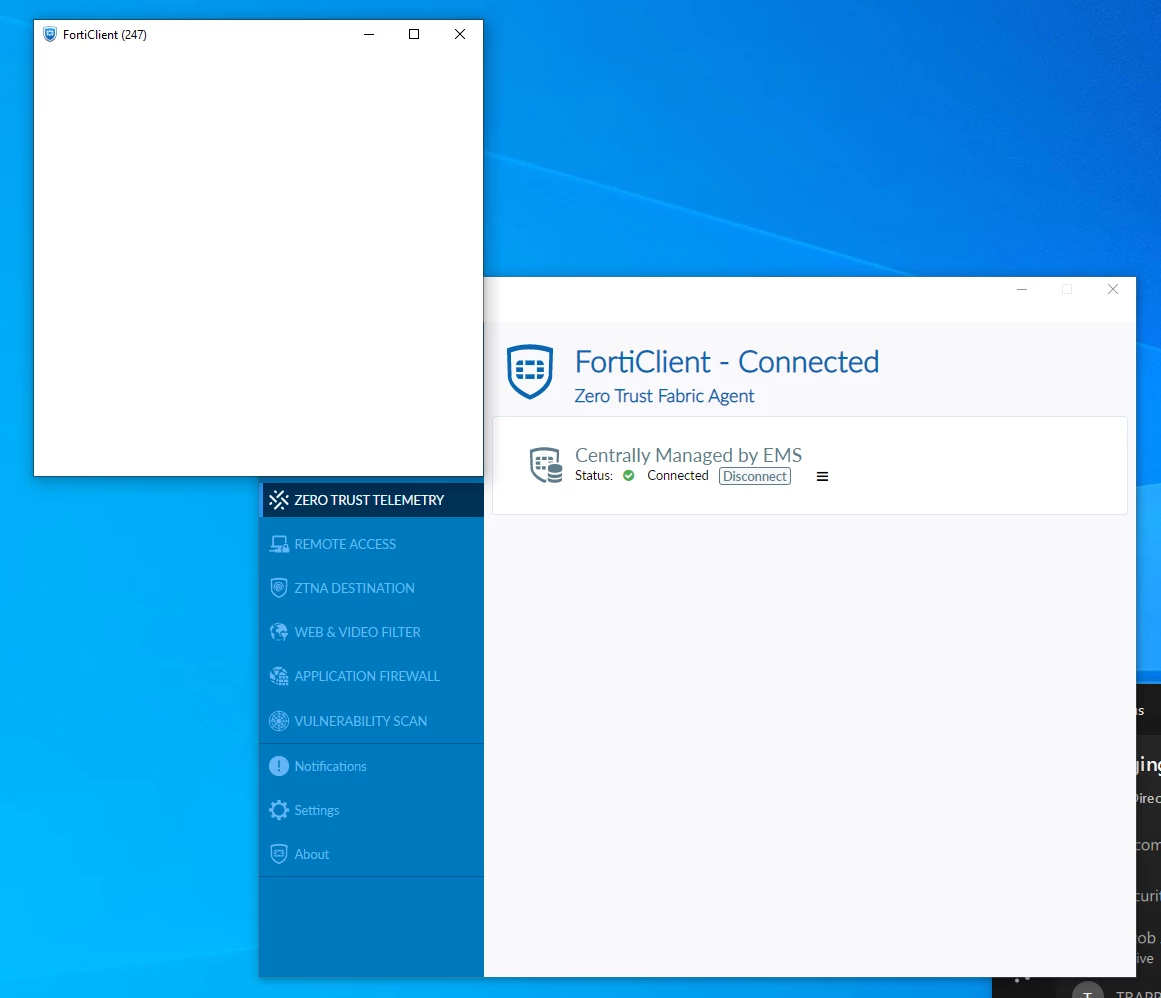Open WEB & VIDEO FILTER label
1161x998 pixels.
[357, 632]
